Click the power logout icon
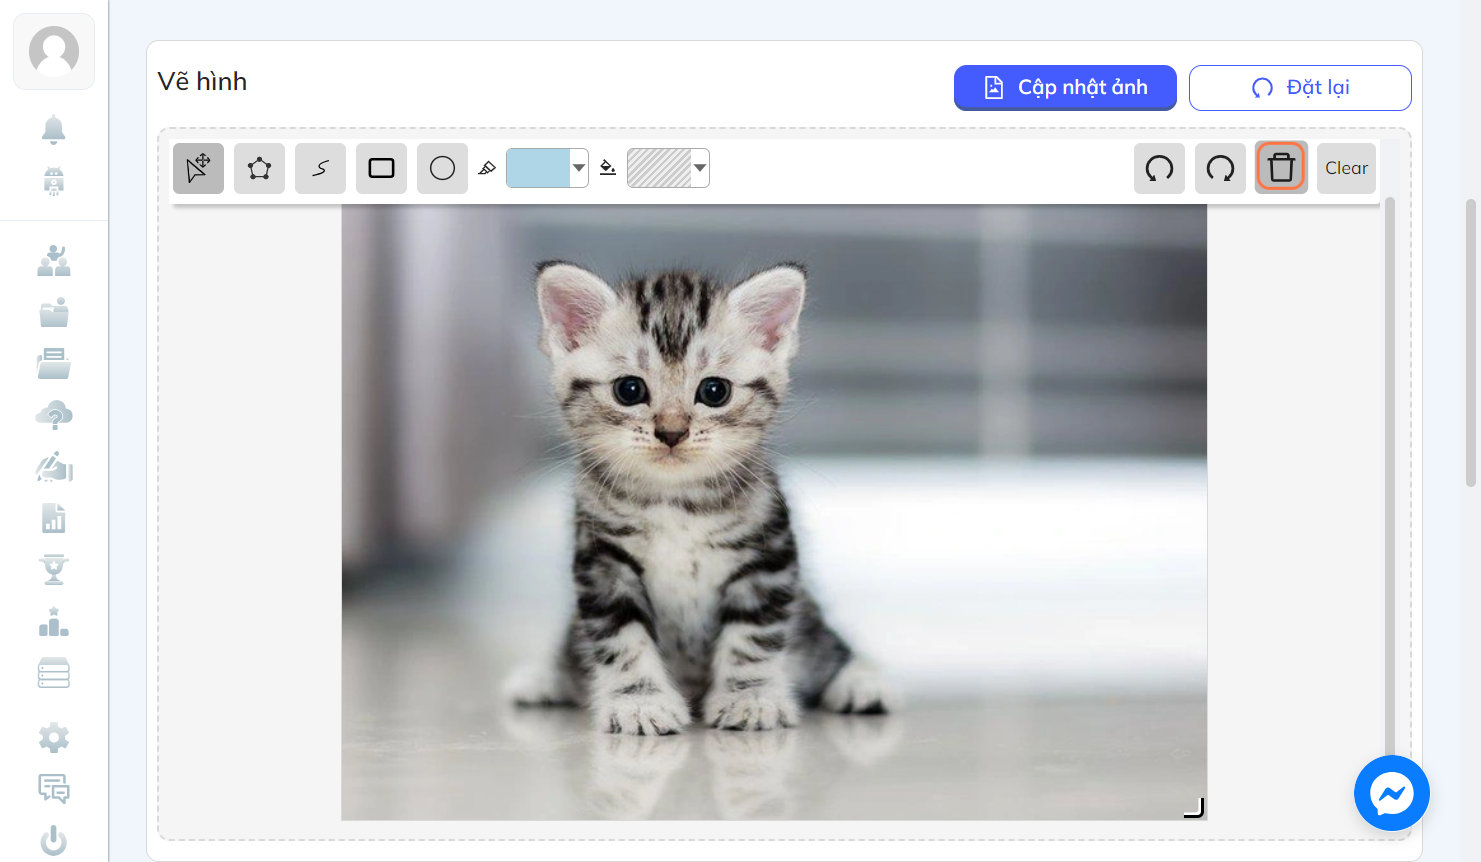The height and width of the screenshot is (862, 1481). pos(54,841)
